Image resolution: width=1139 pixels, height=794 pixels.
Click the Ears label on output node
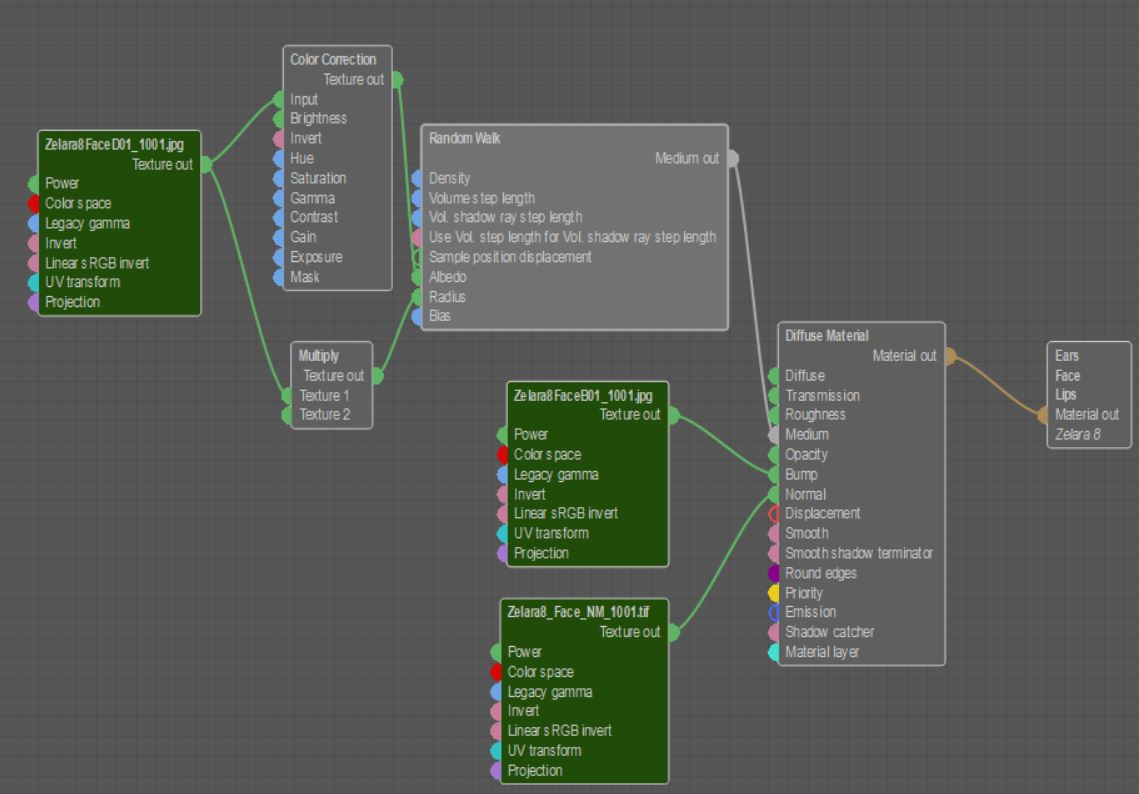click(x=1067, y=356)
